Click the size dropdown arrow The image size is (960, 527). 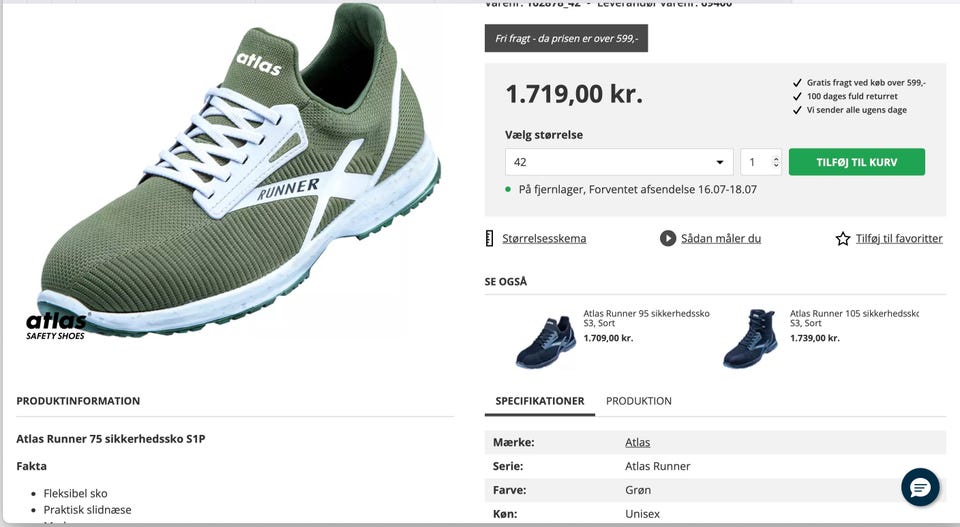tap(720, 163)
